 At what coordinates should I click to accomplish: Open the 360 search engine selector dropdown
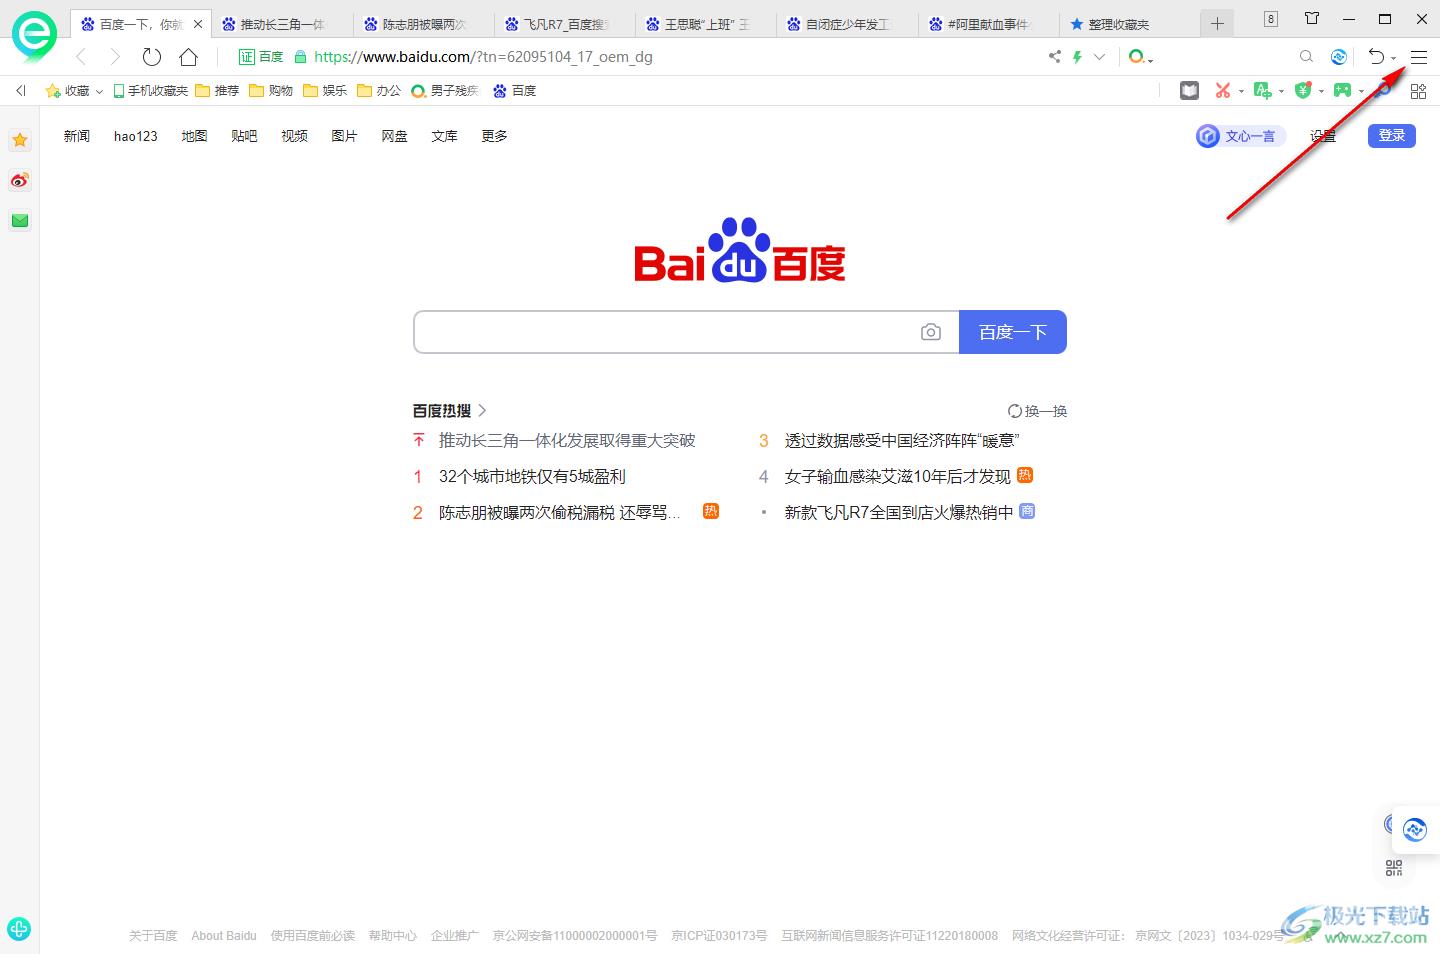point(1140,57)
